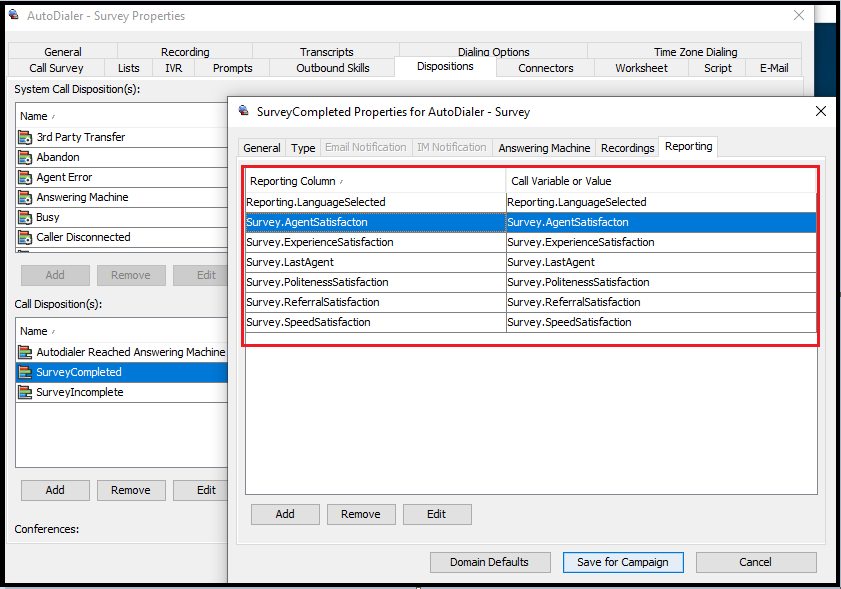This screenshot has height=589, width=841.
Task: Open the E-Mail tab
Action: tap(773, 68)
